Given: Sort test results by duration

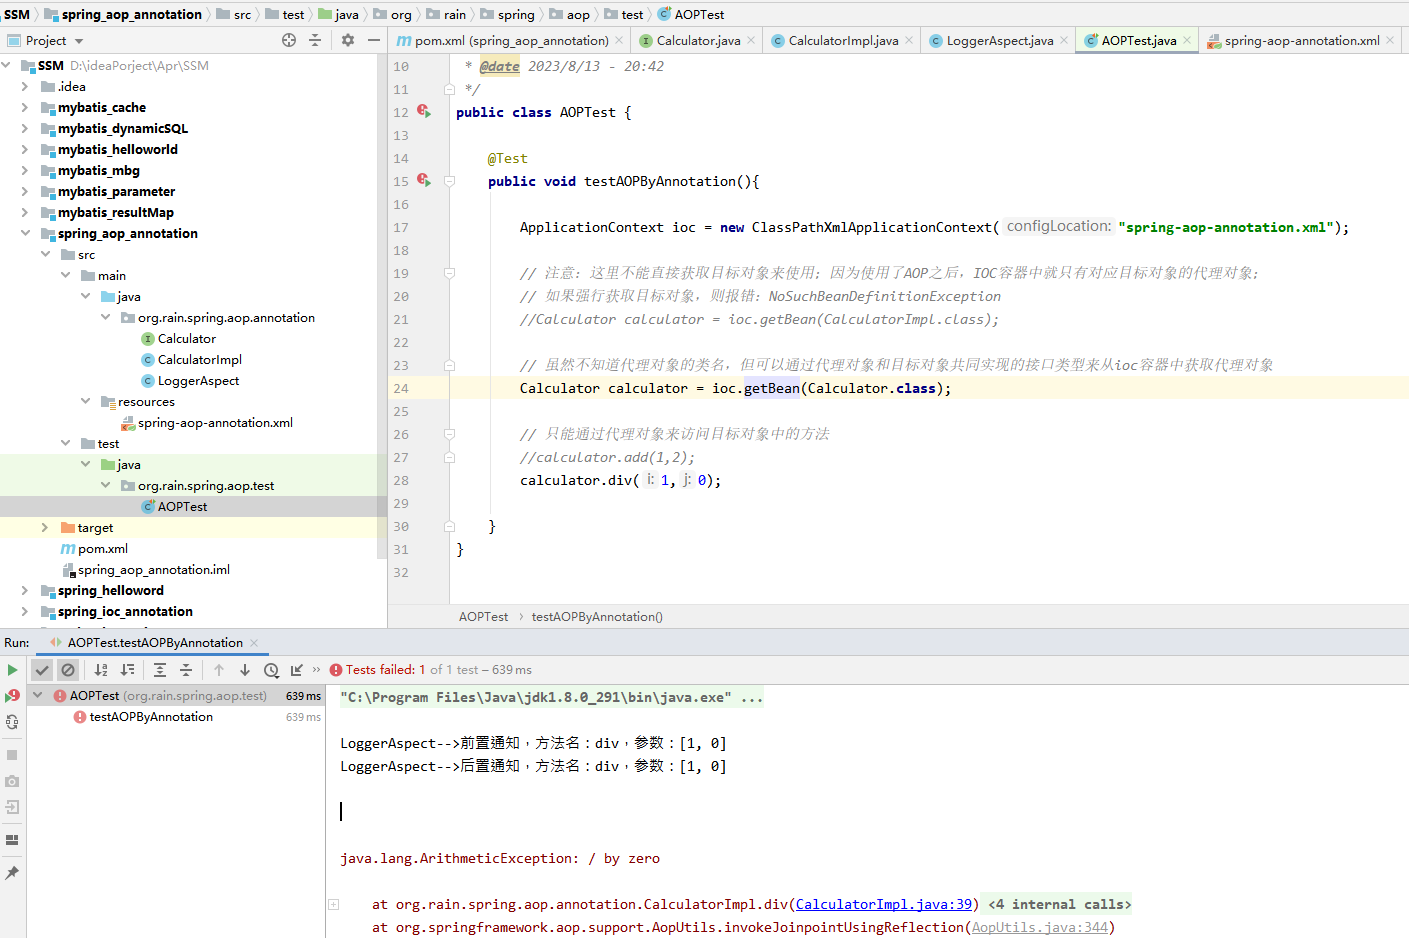Looking at the screenshot, I should click(x=127, y=670).
